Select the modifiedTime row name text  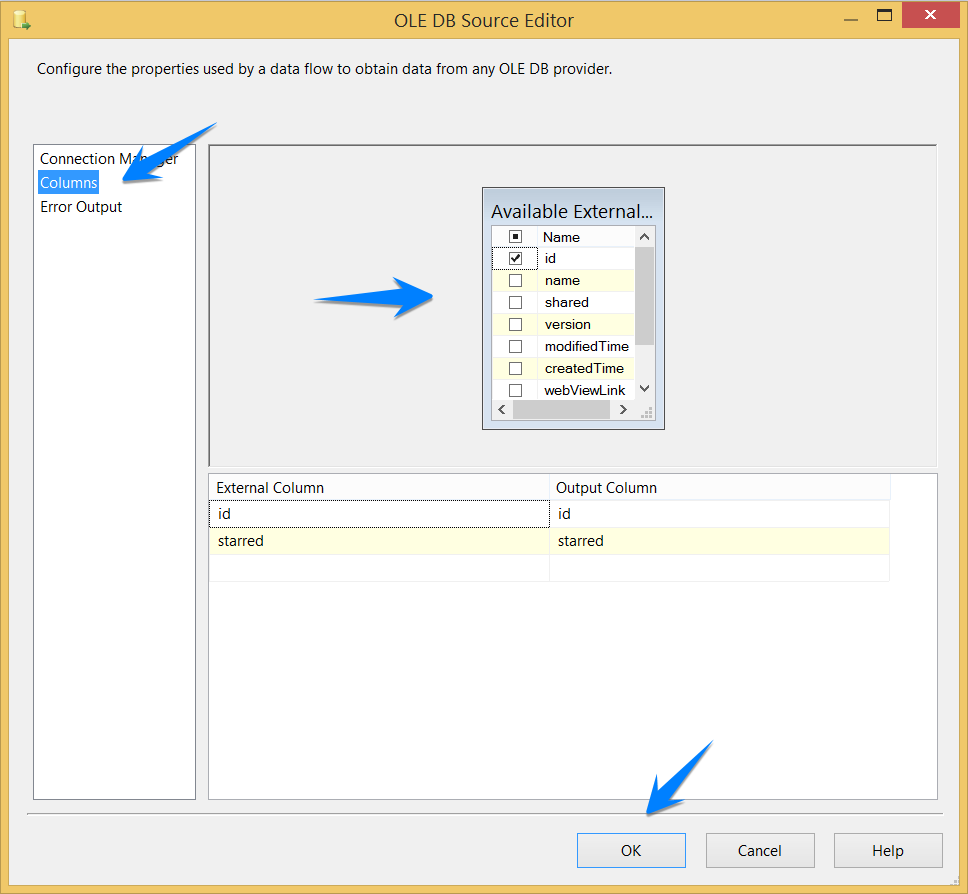click(x=586, y=346)
